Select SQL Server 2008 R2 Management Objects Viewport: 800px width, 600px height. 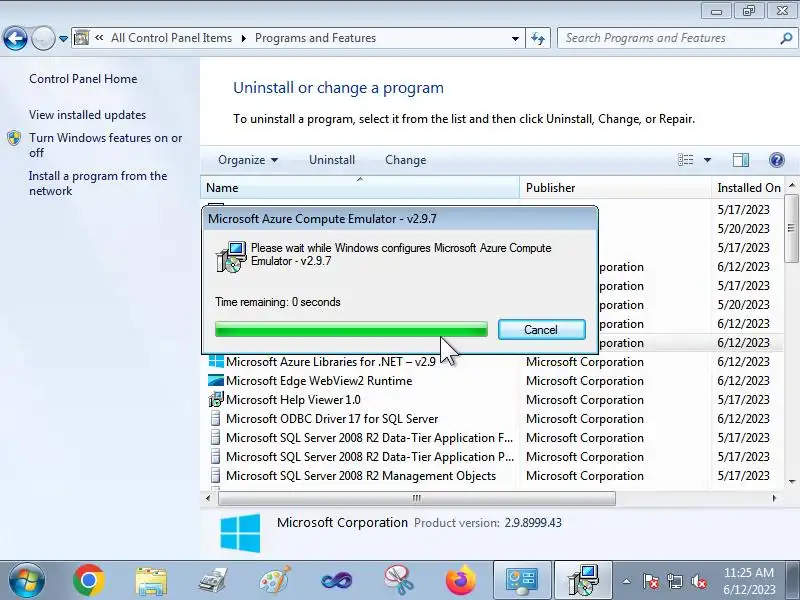361,476
